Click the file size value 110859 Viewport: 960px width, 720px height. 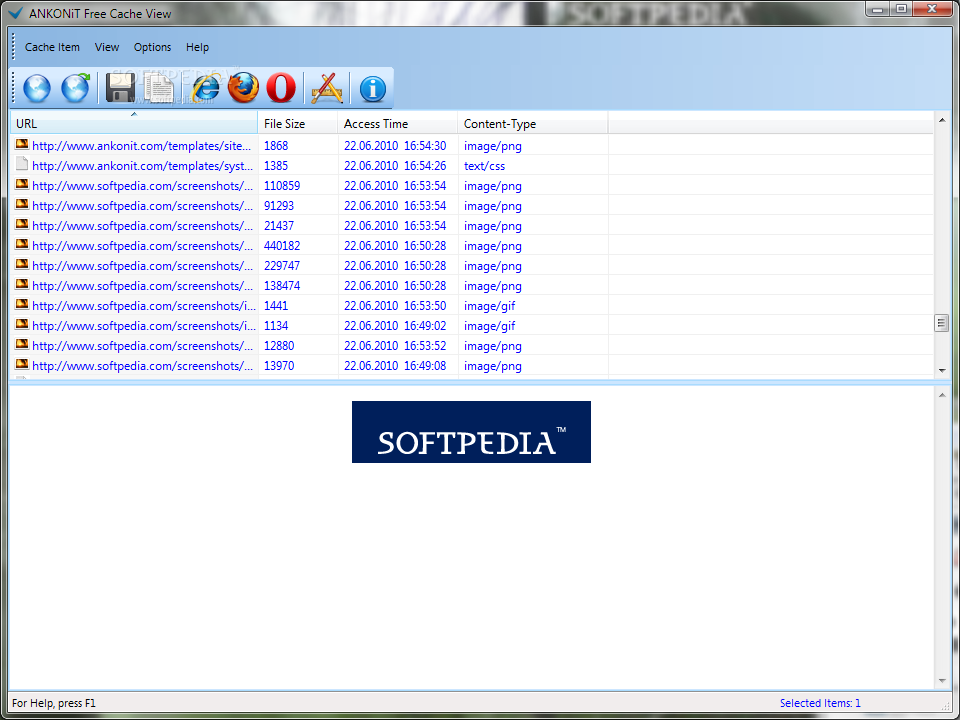pos(282,186)
